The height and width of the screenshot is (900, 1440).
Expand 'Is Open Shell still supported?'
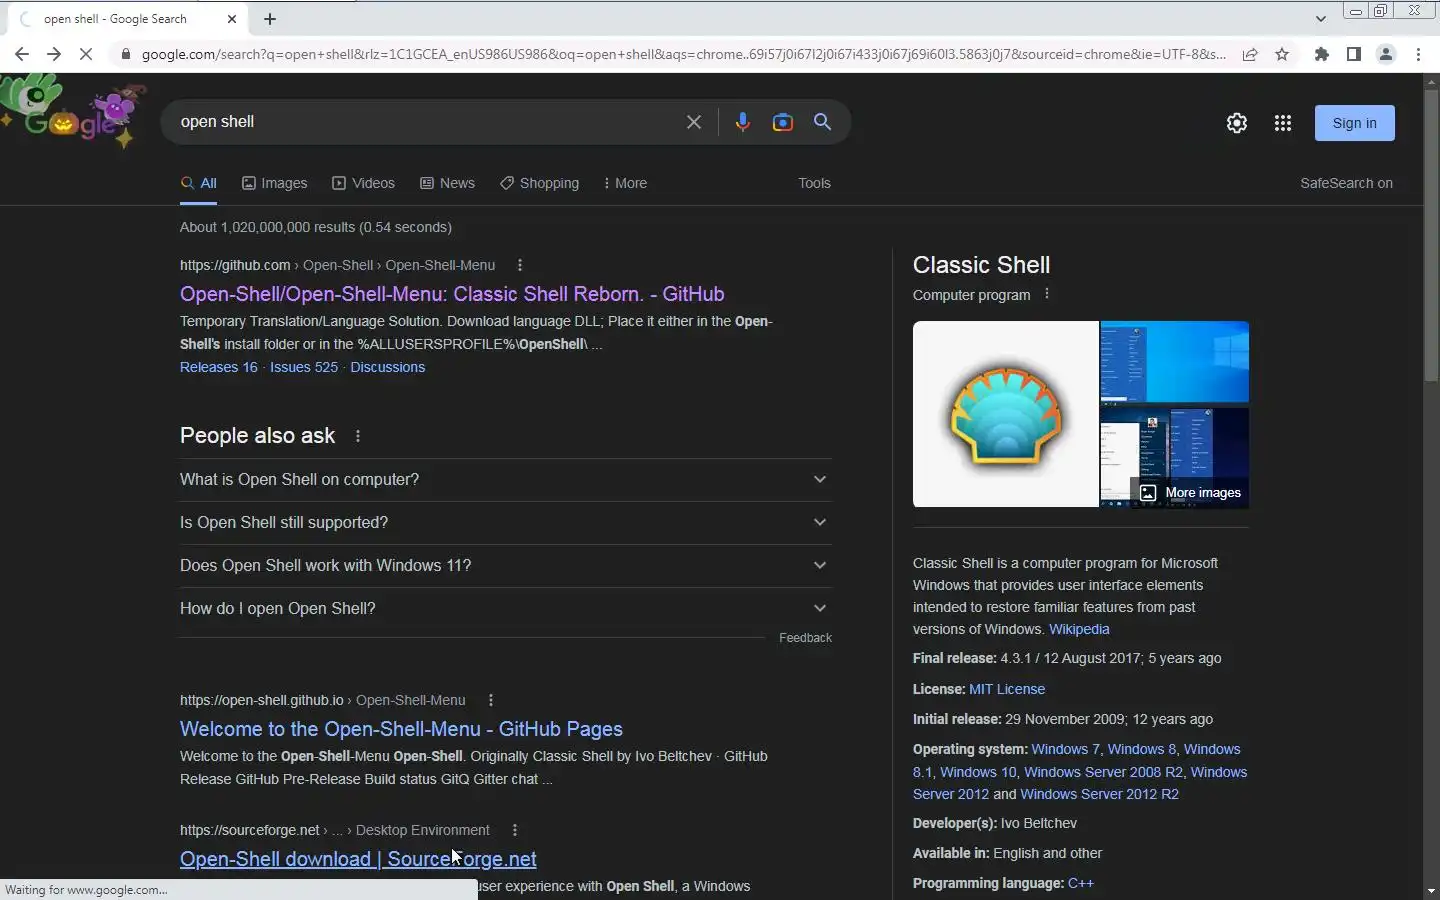tap(506, 523)
